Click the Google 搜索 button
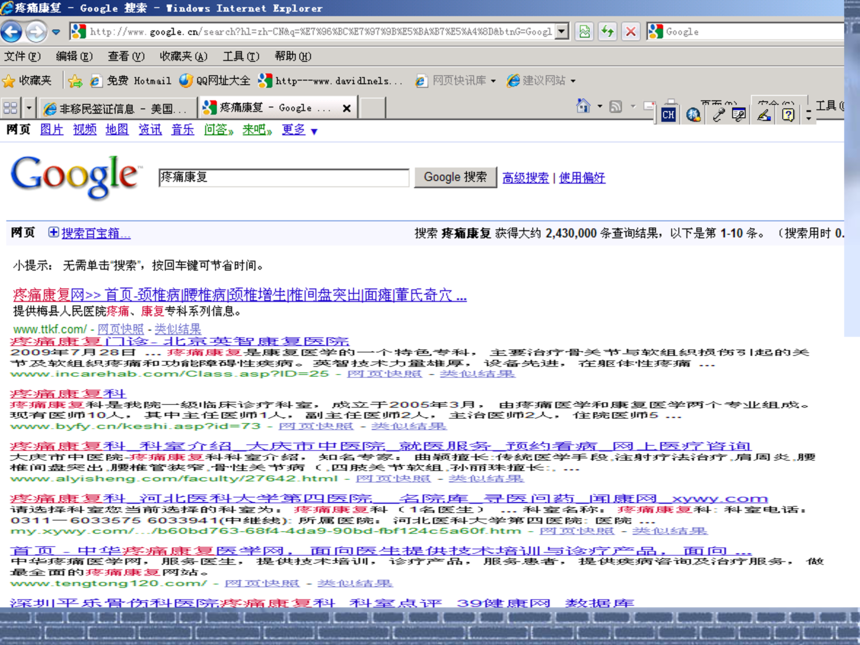 [455, 177]
